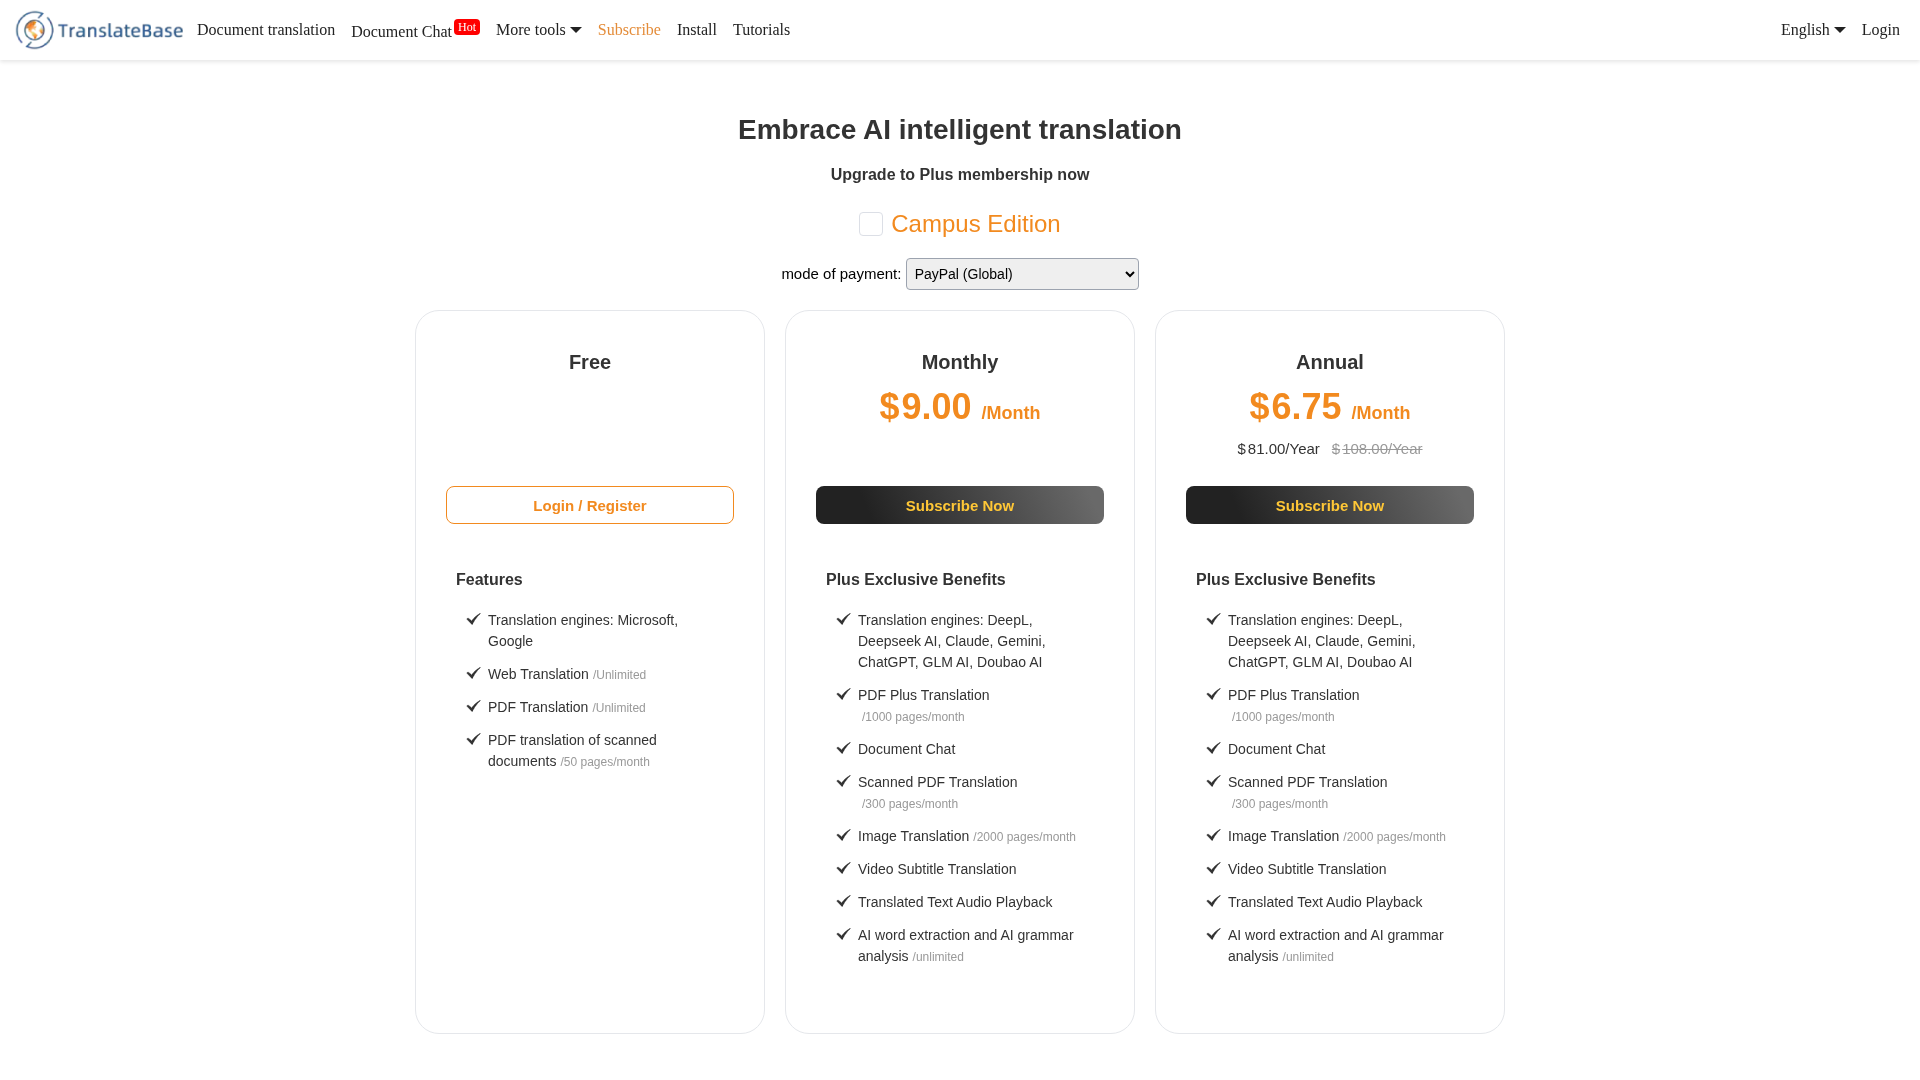Open Document Chat from navbar
The image size is (1920, 1080).
coord(401,31)
